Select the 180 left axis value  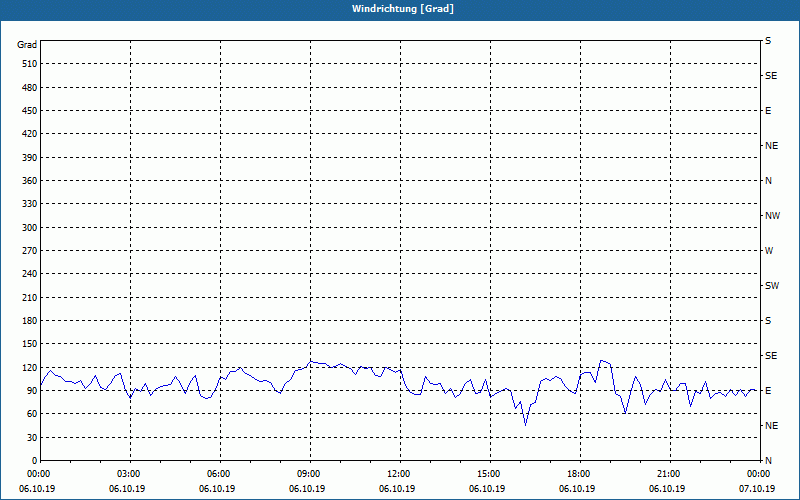(x=30, y=321)
